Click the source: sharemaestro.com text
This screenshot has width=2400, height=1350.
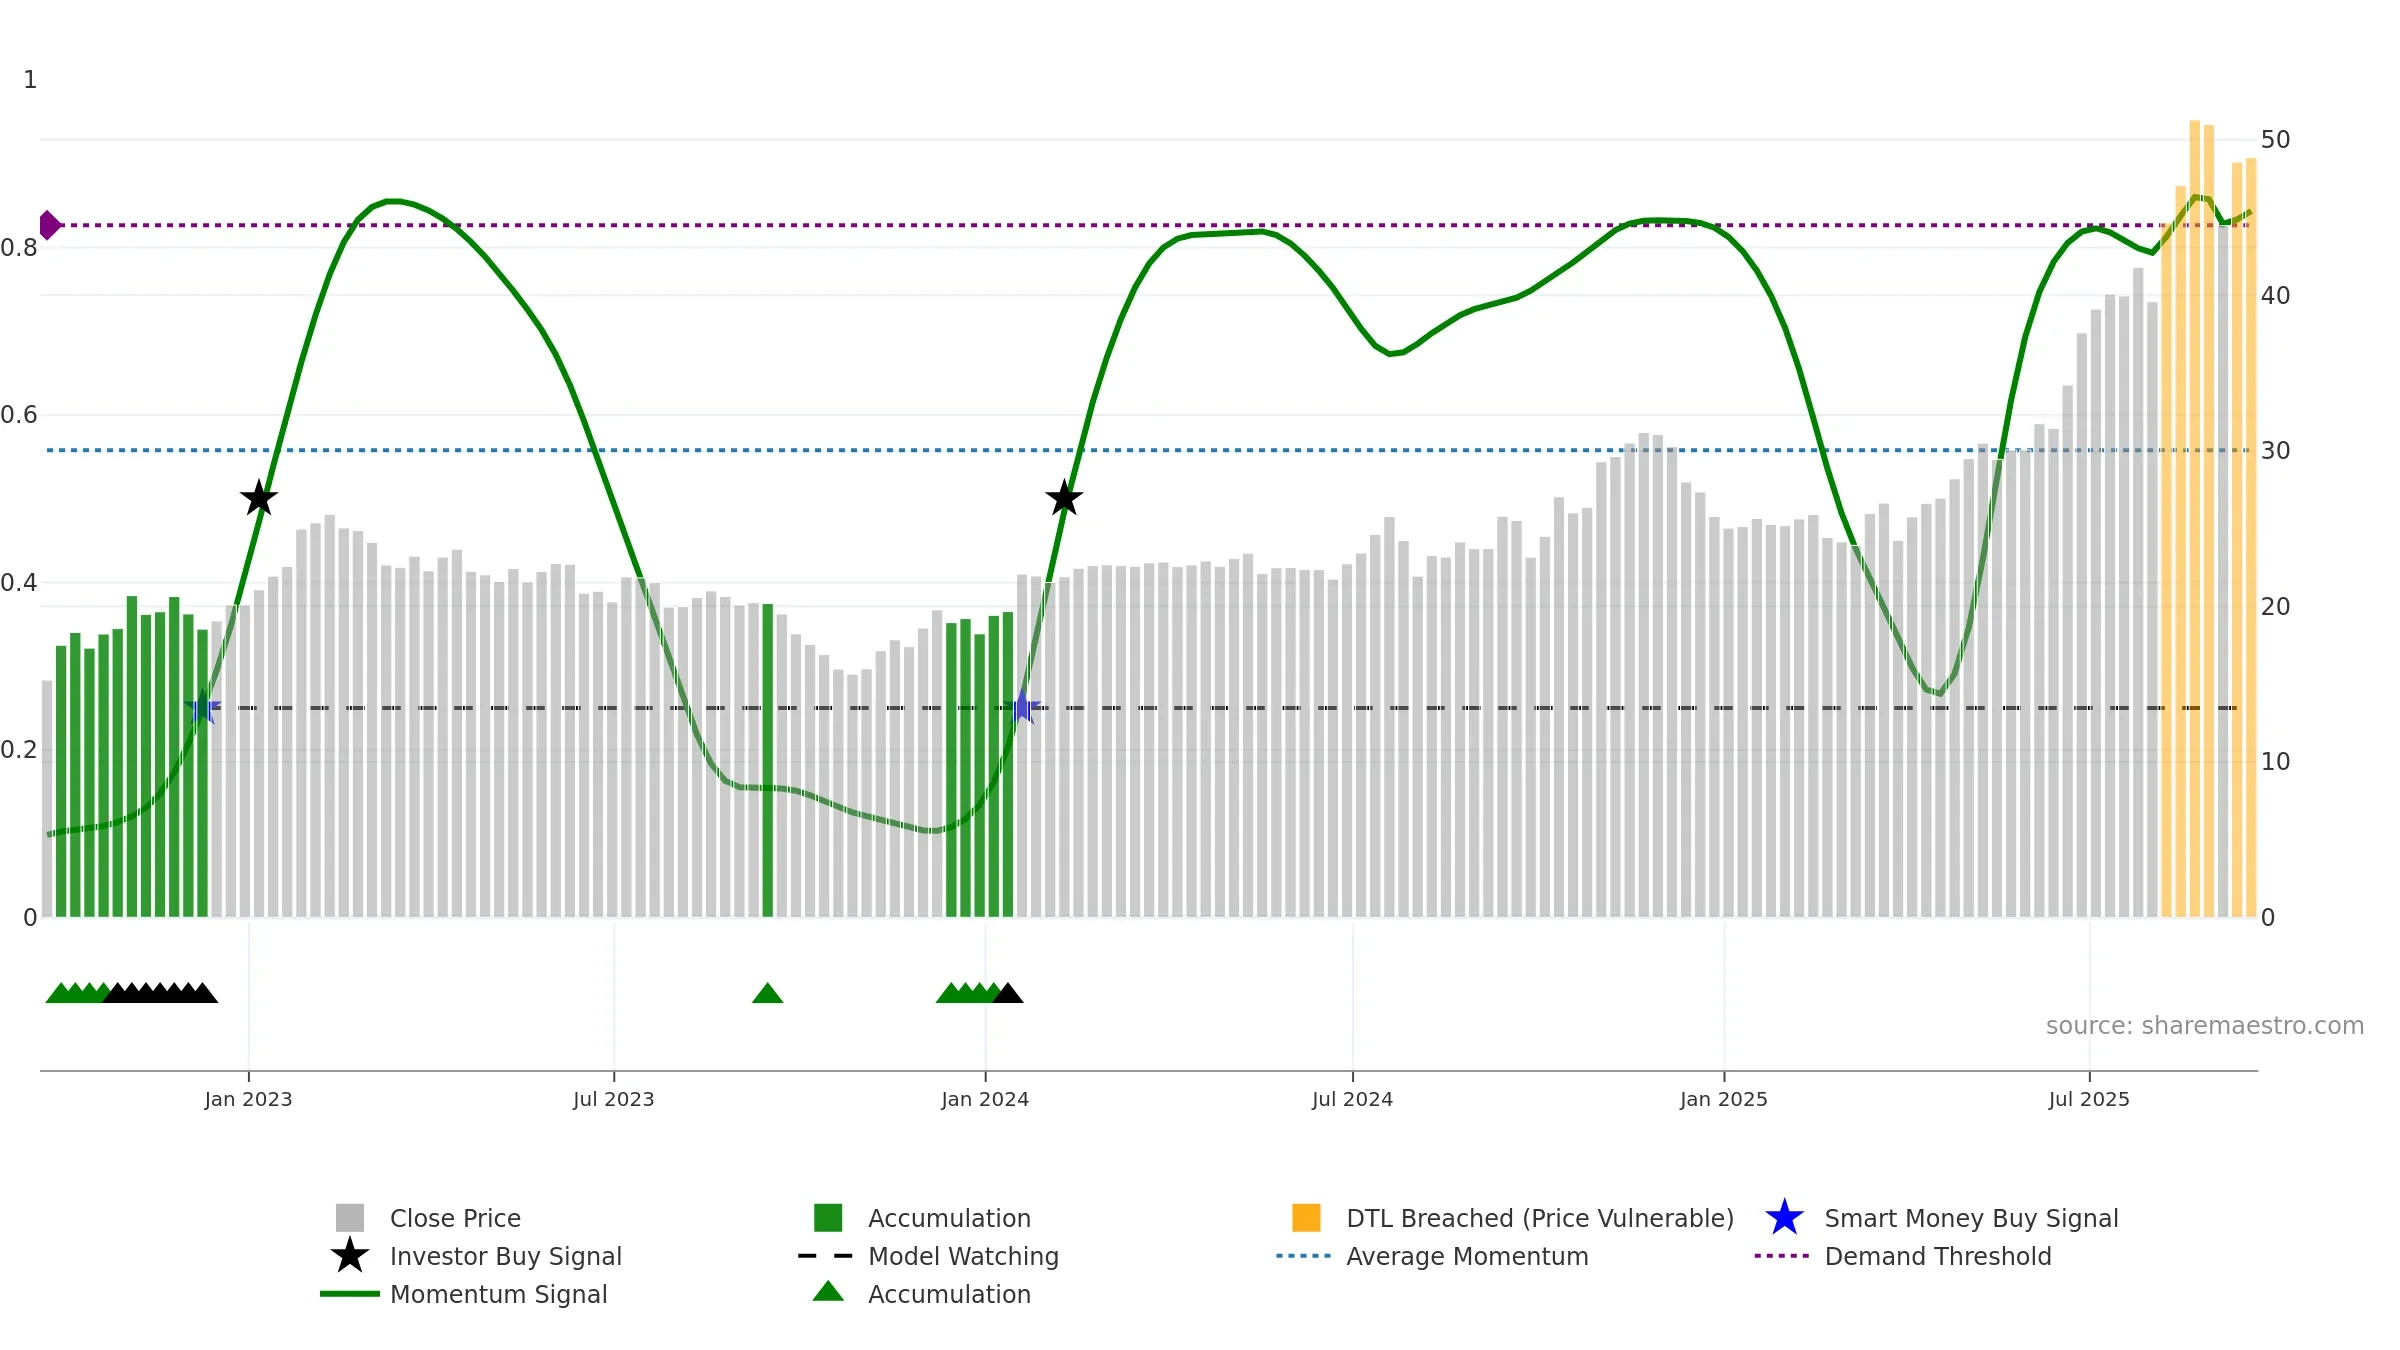pos(2204,1026)
